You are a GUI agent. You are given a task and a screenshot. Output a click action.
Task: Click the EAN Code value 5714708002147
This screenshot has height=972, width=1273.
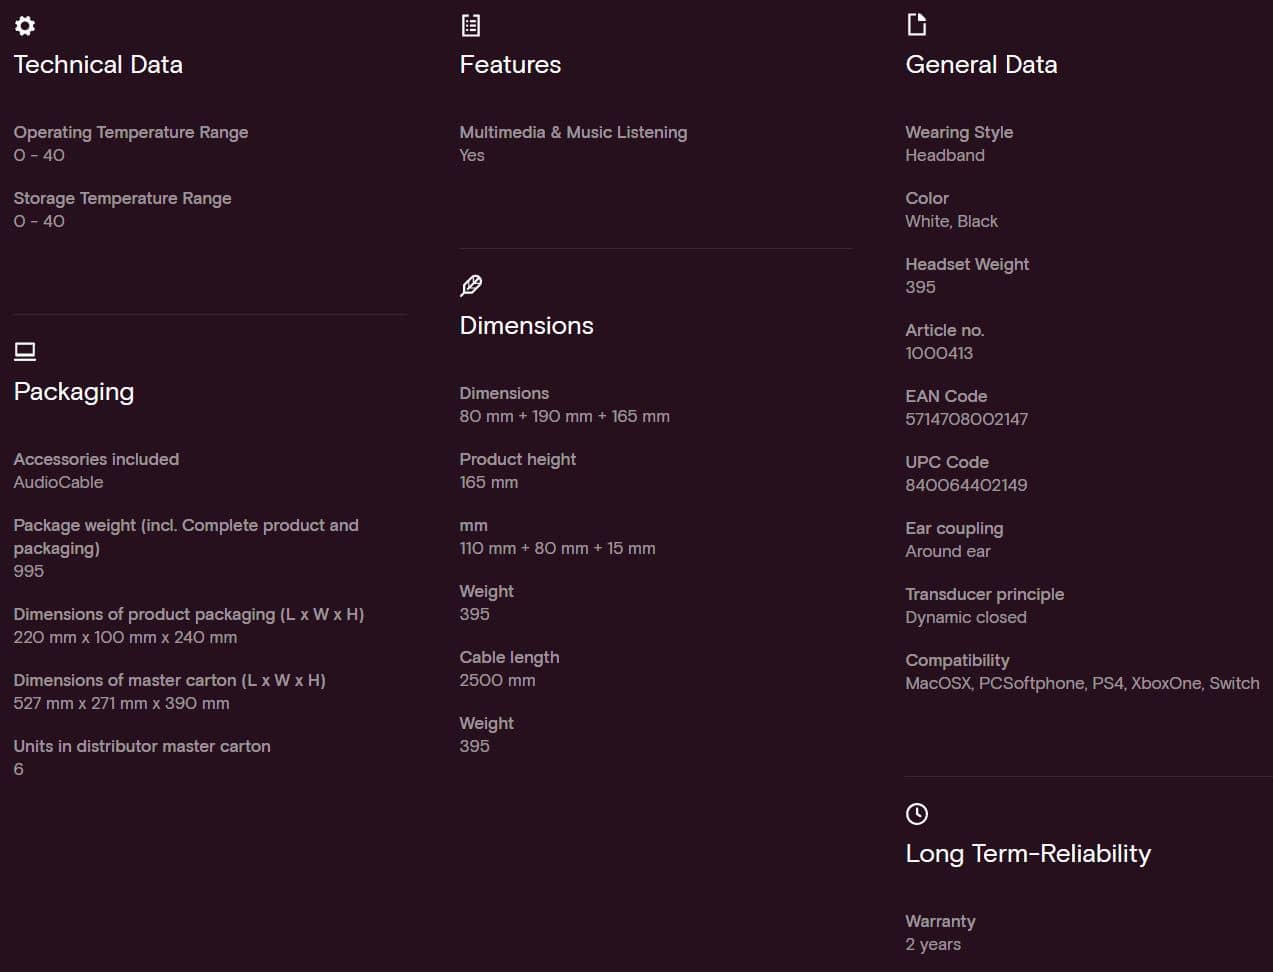pyautogui.click(x=966, y=419)
